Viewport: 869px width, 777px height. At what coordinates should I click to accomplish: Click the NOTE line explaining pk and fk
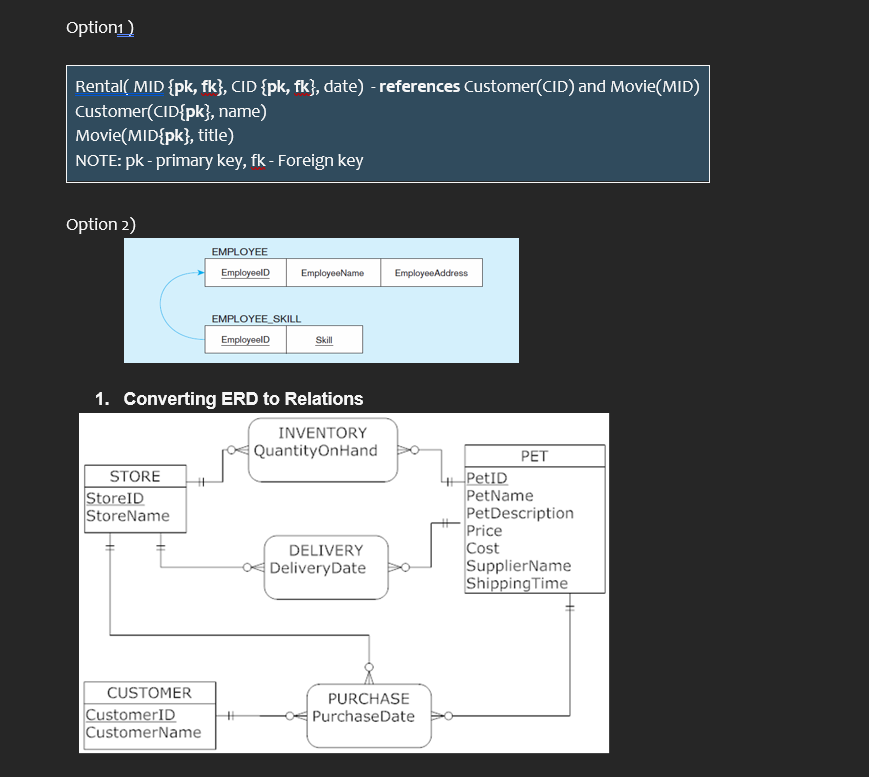[x=219, y=160]
